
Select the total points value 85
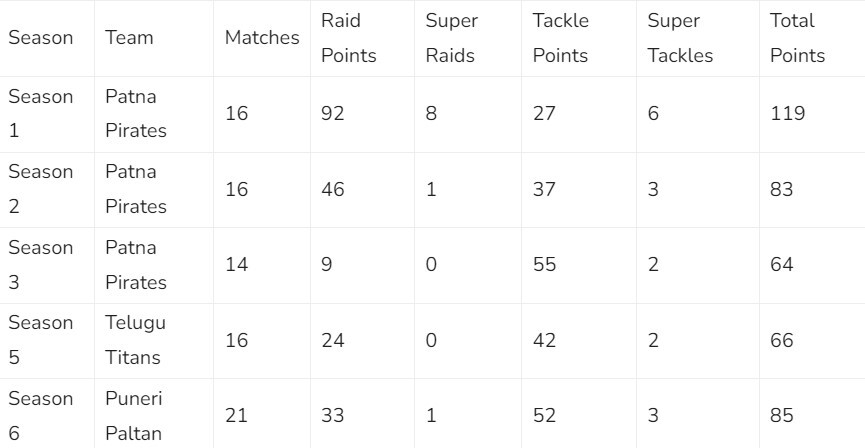(782, 415)
